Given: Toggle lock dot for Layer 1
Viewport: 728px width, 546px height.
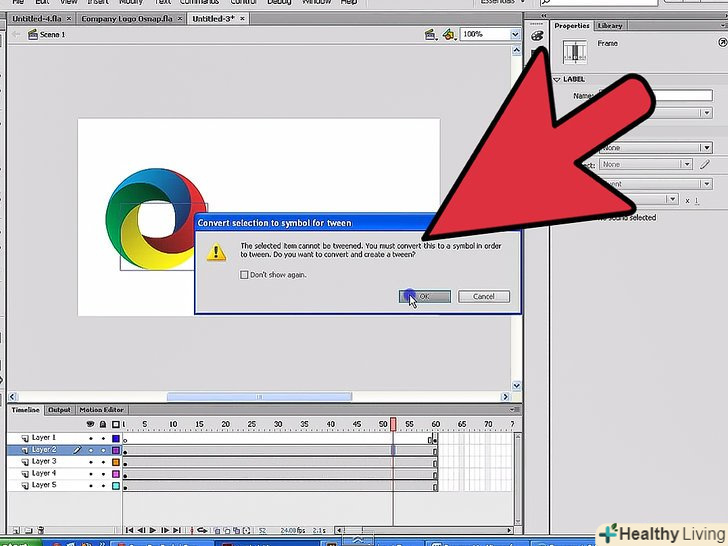Looking at the screenshot, I should tap(103, 438).
